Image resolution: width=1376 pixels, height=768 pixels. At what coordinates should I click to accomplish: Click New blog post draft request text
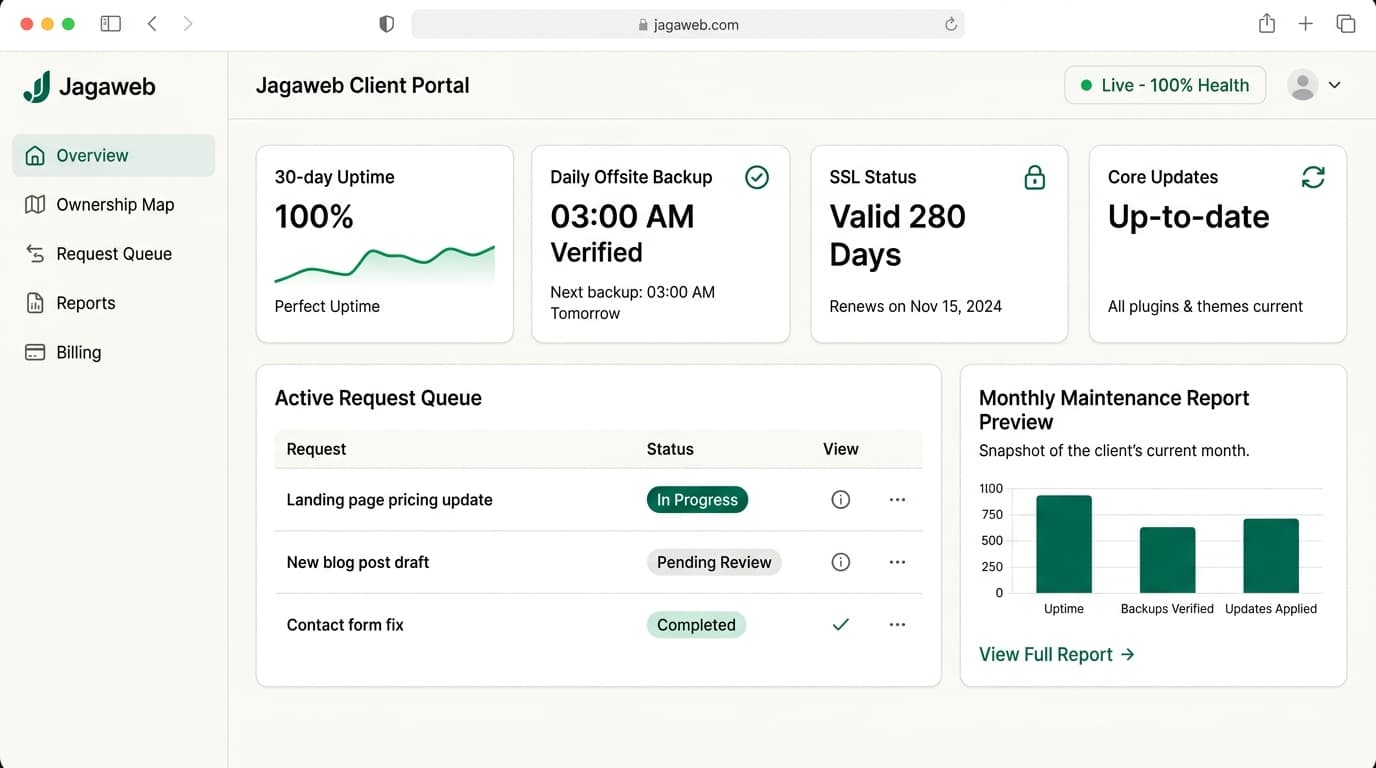tap(358, 562)
